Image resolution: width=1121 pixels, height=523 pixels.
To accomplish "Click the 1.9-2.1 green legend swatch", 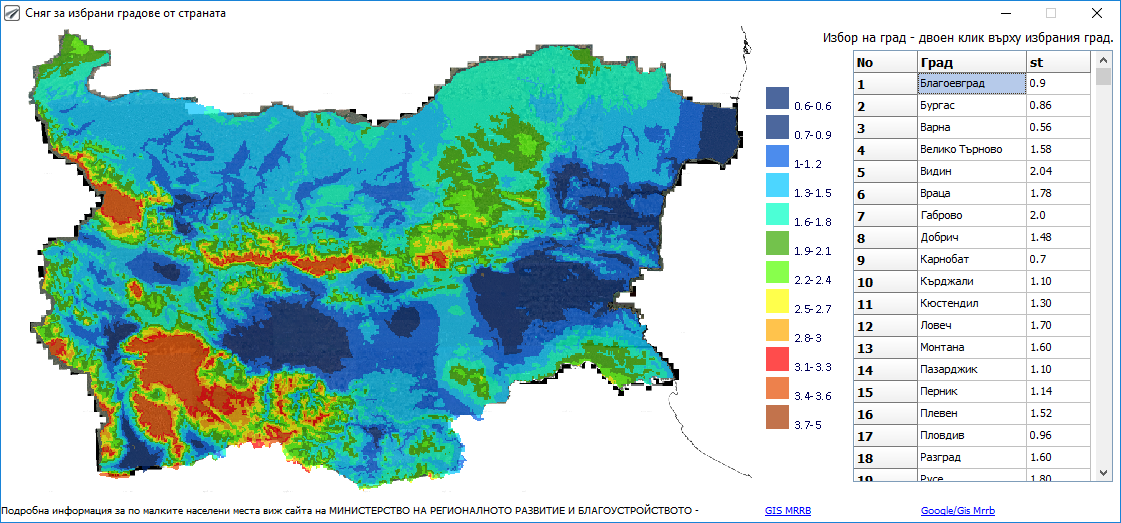I will 777,242.
